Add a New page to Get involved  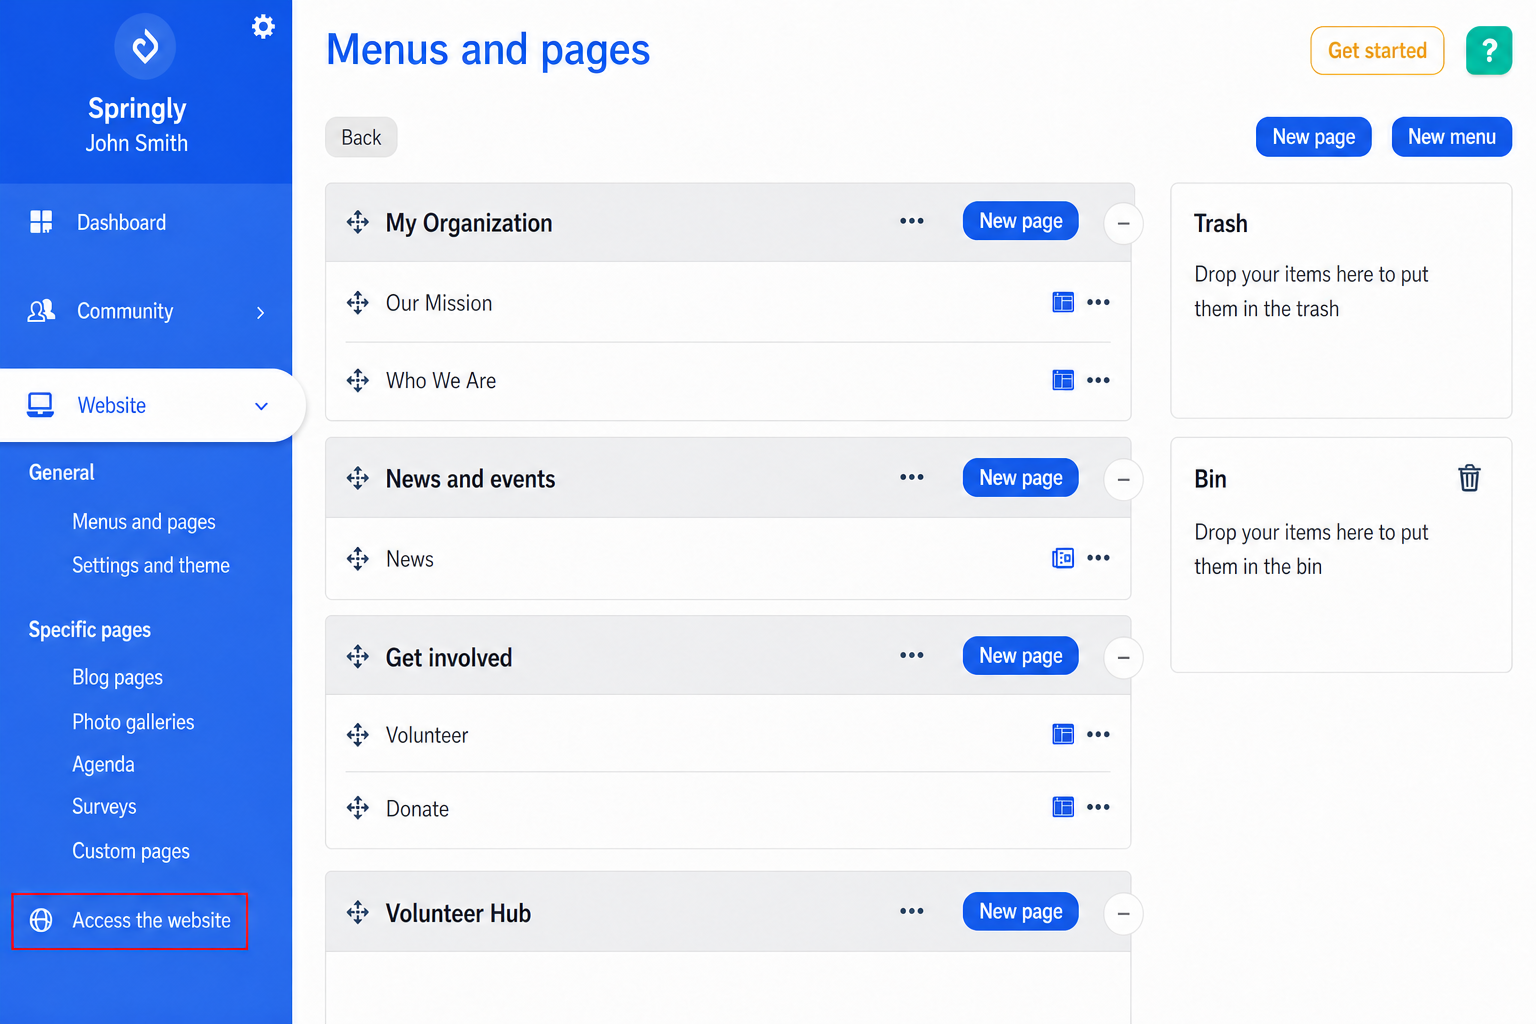pos(1021,656)
